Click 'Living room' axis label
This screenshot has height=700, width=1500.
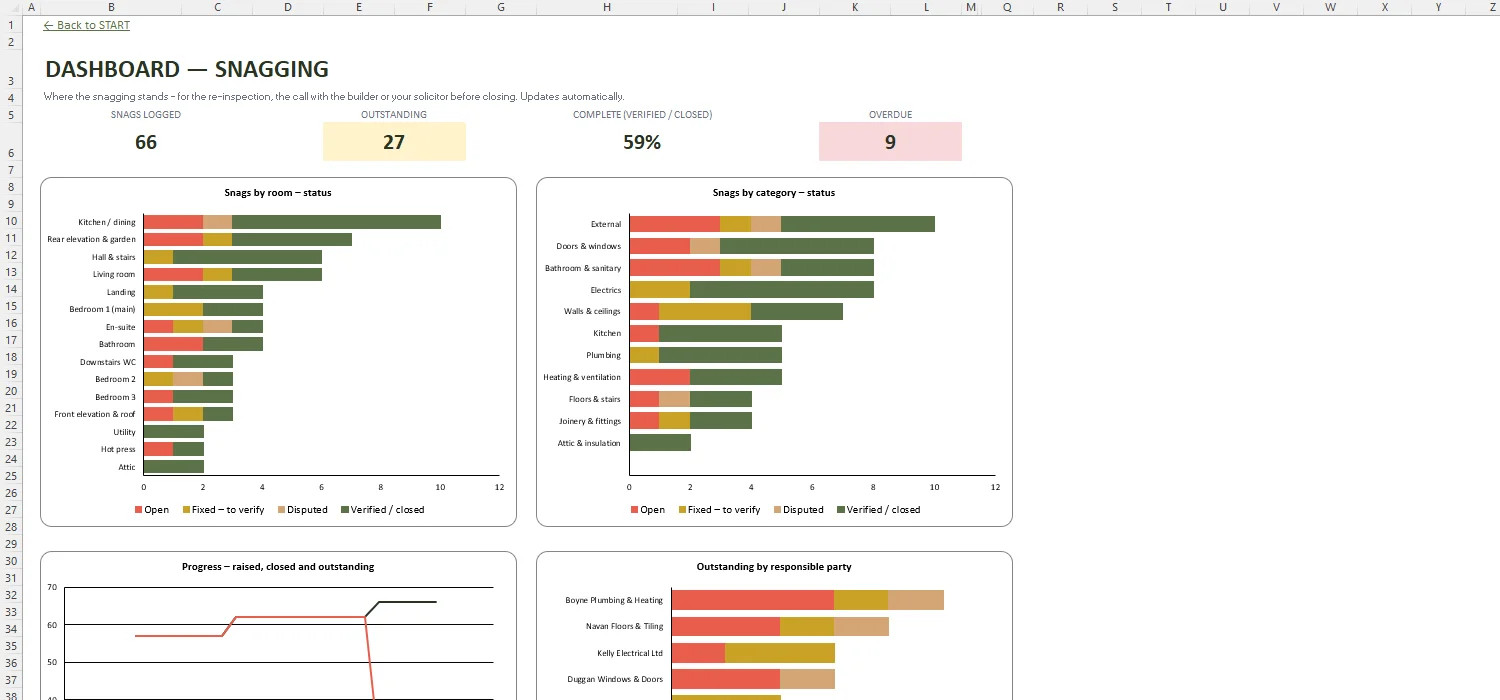tap(114, 274)
